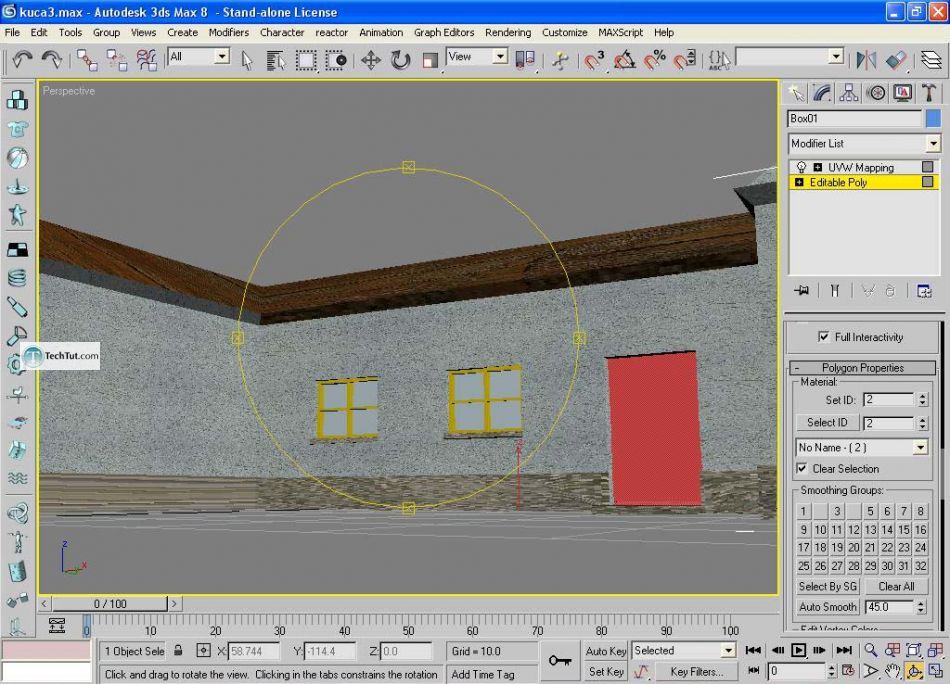Activate the Select and Scale tool

click(x=430, y=60)
